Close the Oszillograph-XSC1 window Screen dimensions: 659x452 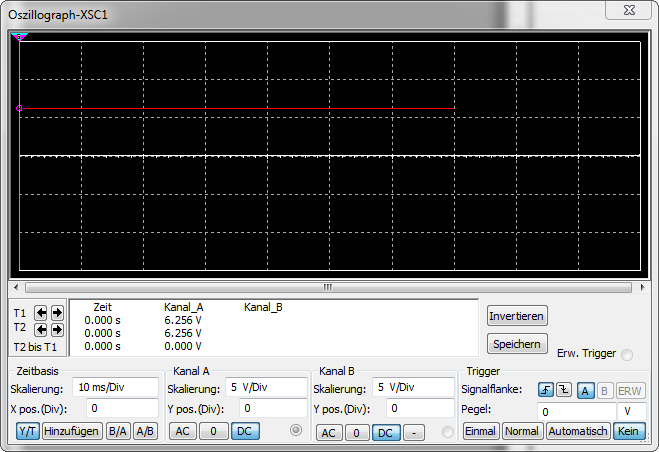pyautogui.click(x=629, y=10)
